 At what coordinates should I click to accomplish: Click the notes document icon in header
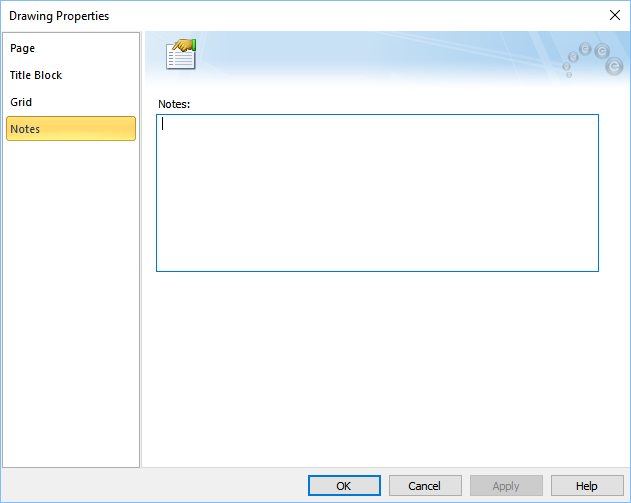pos(181,54)
